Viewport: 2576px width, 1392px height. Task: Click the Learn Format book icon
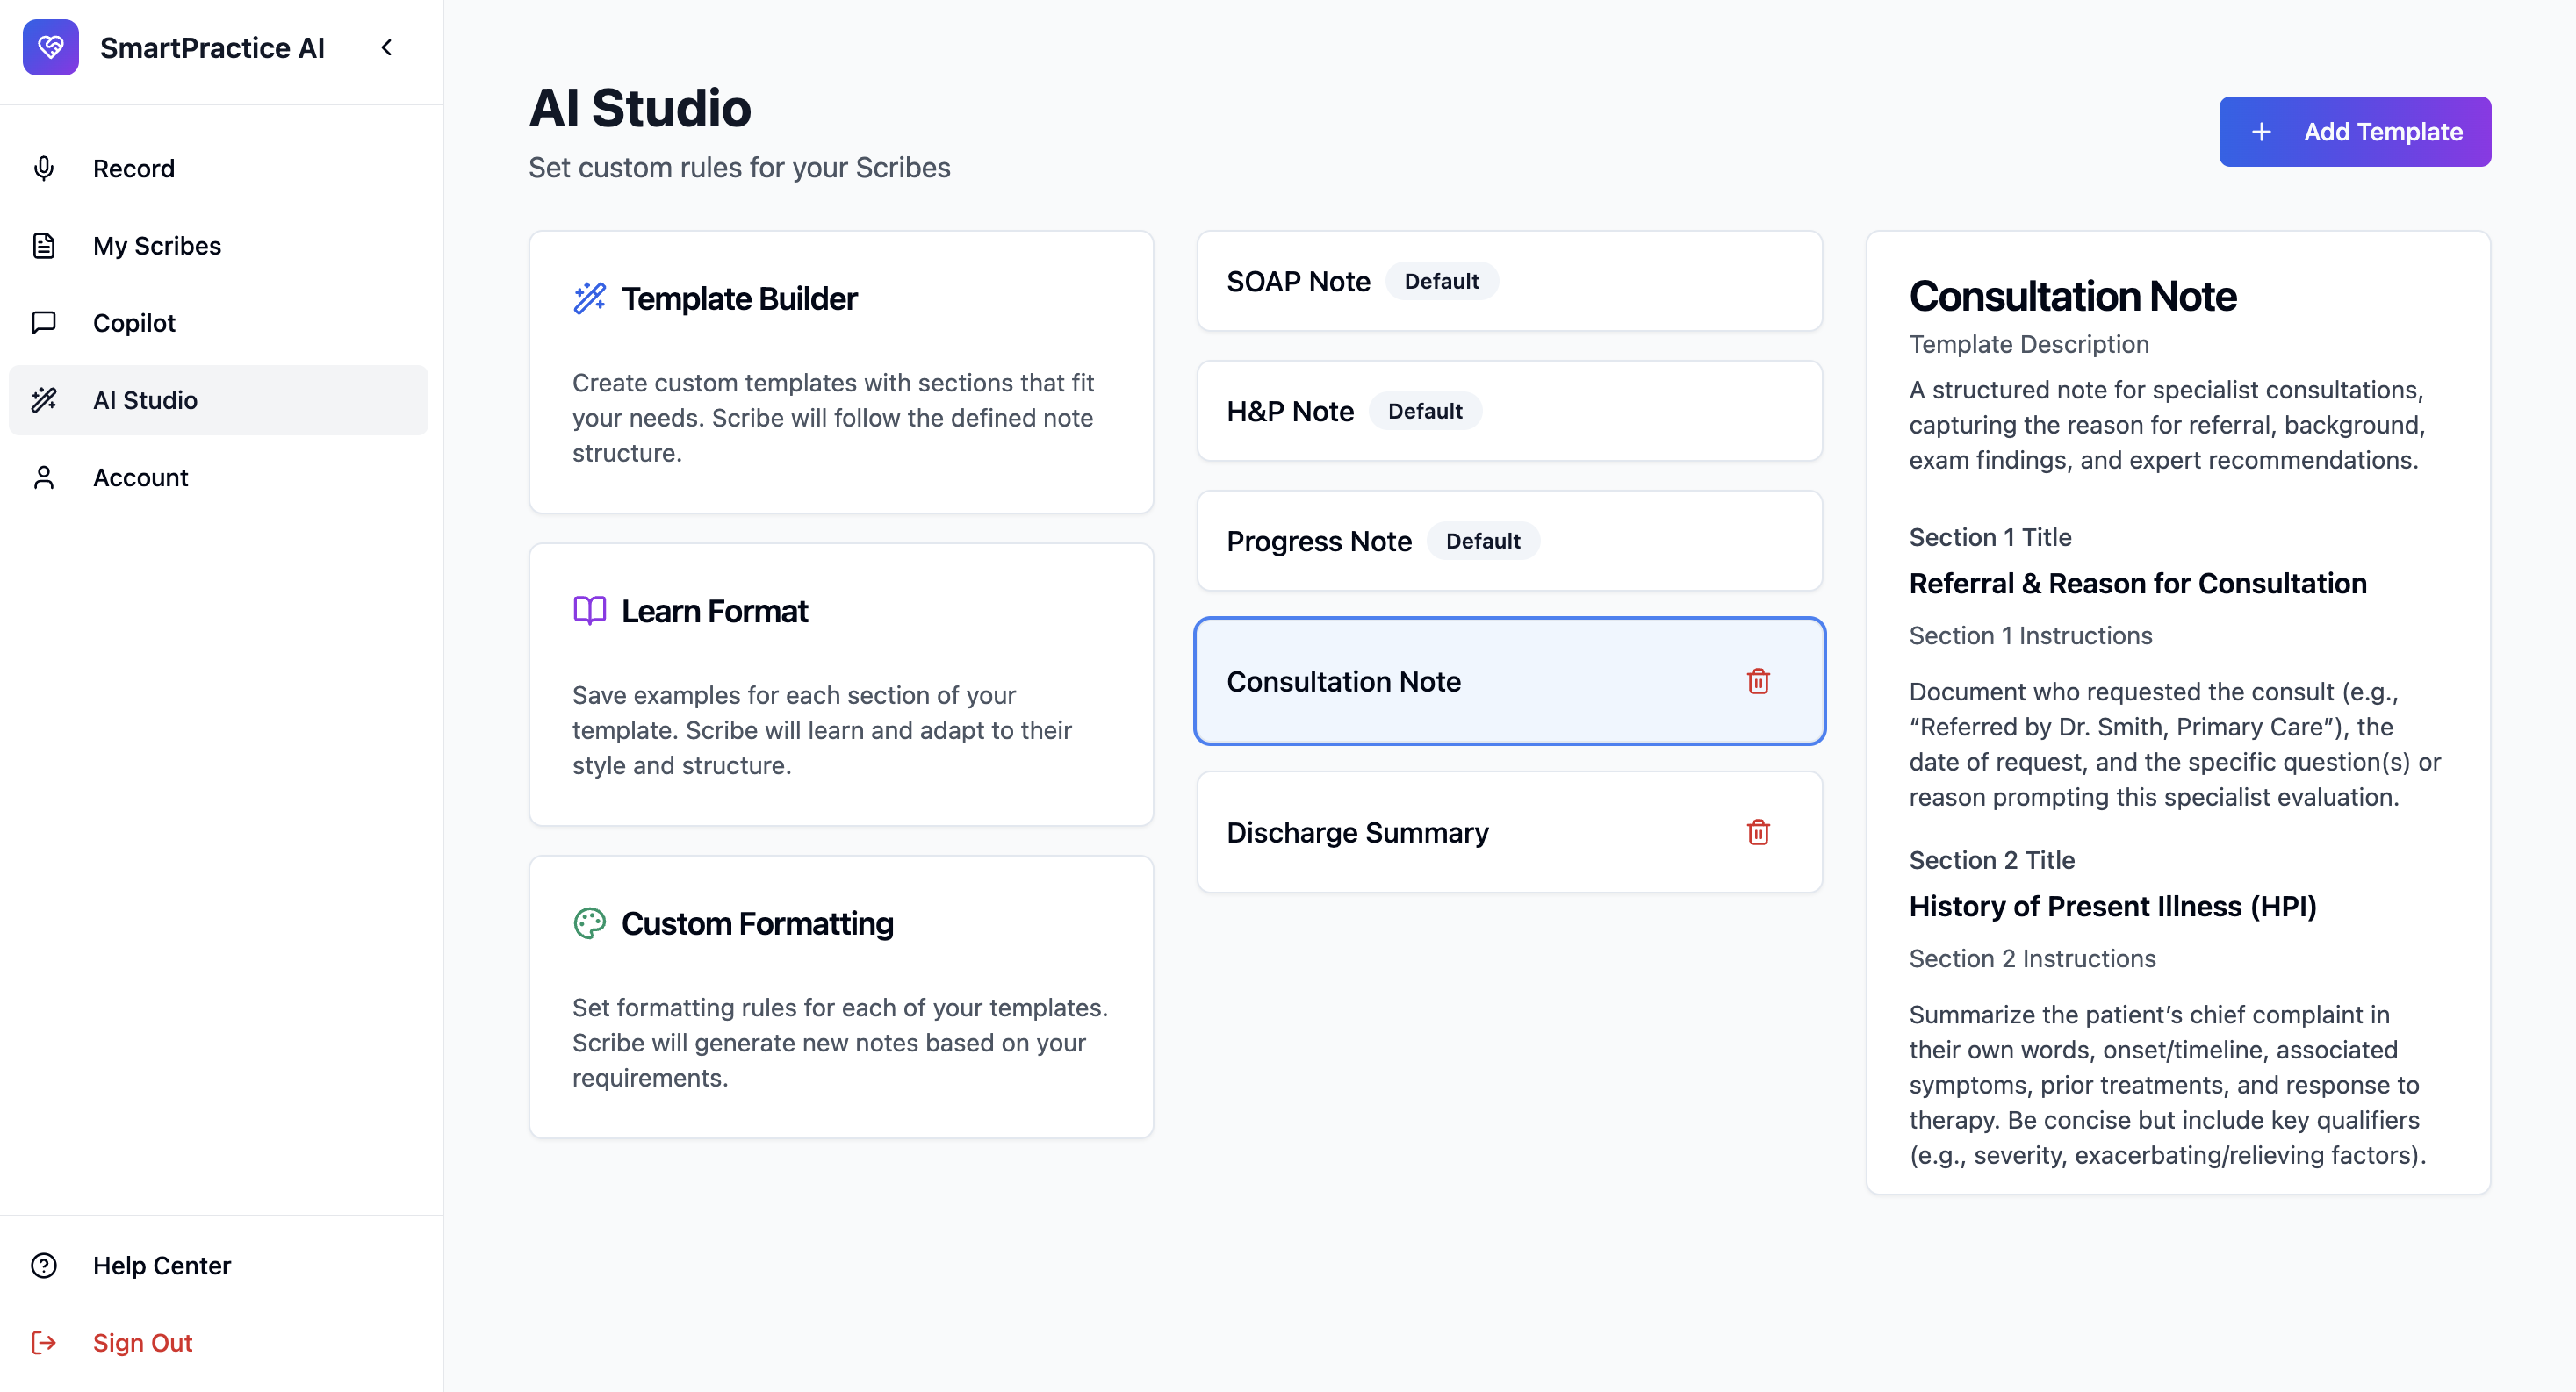[589, 610]
